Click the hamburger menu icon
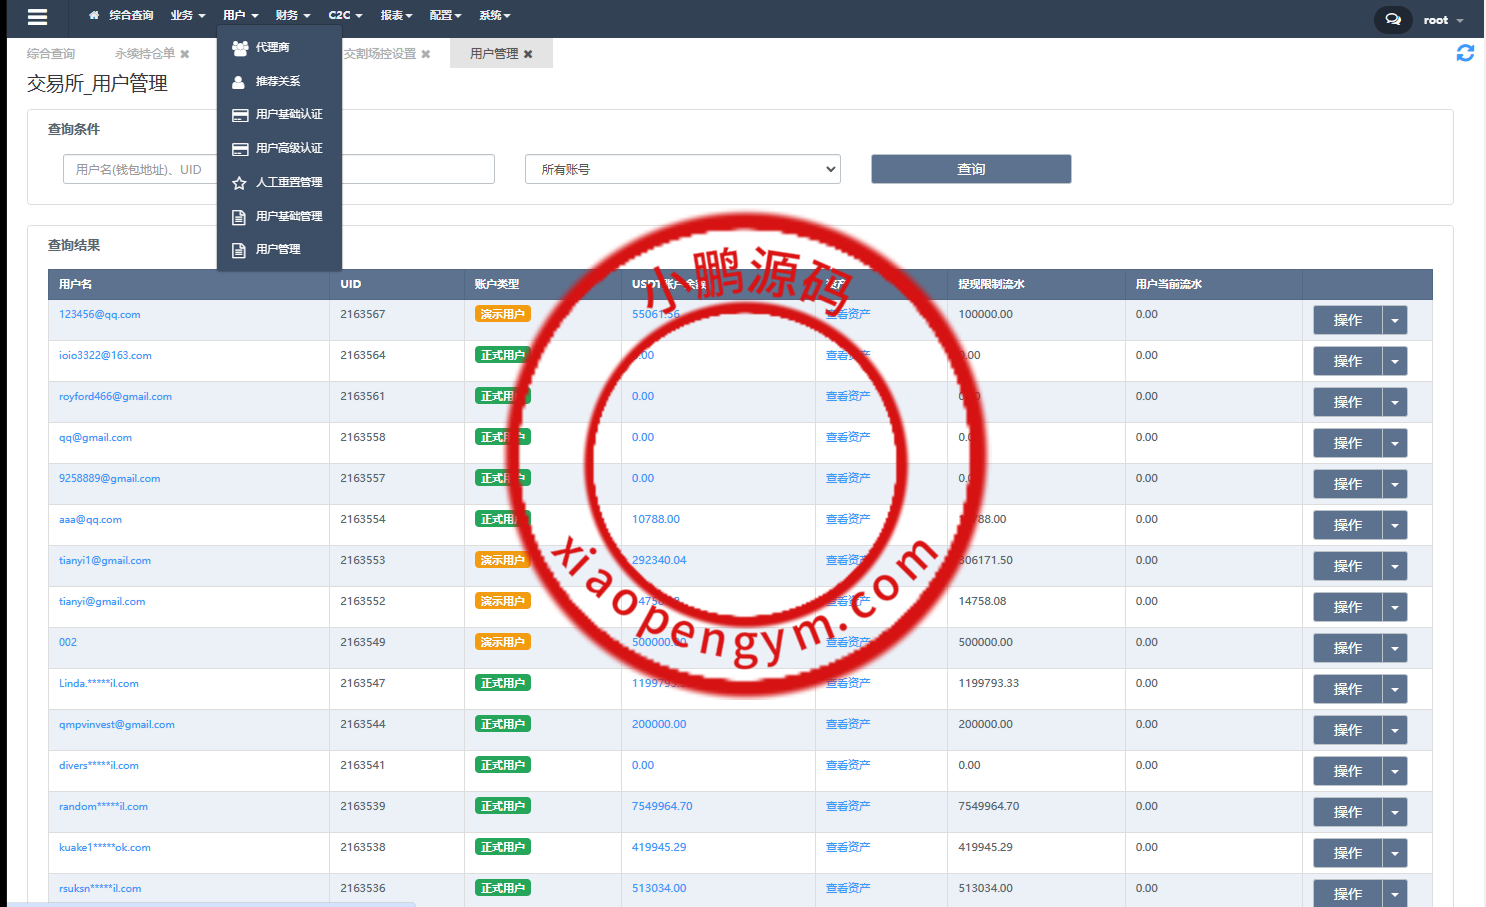1486x907 pixels. [x=37, y=17]
